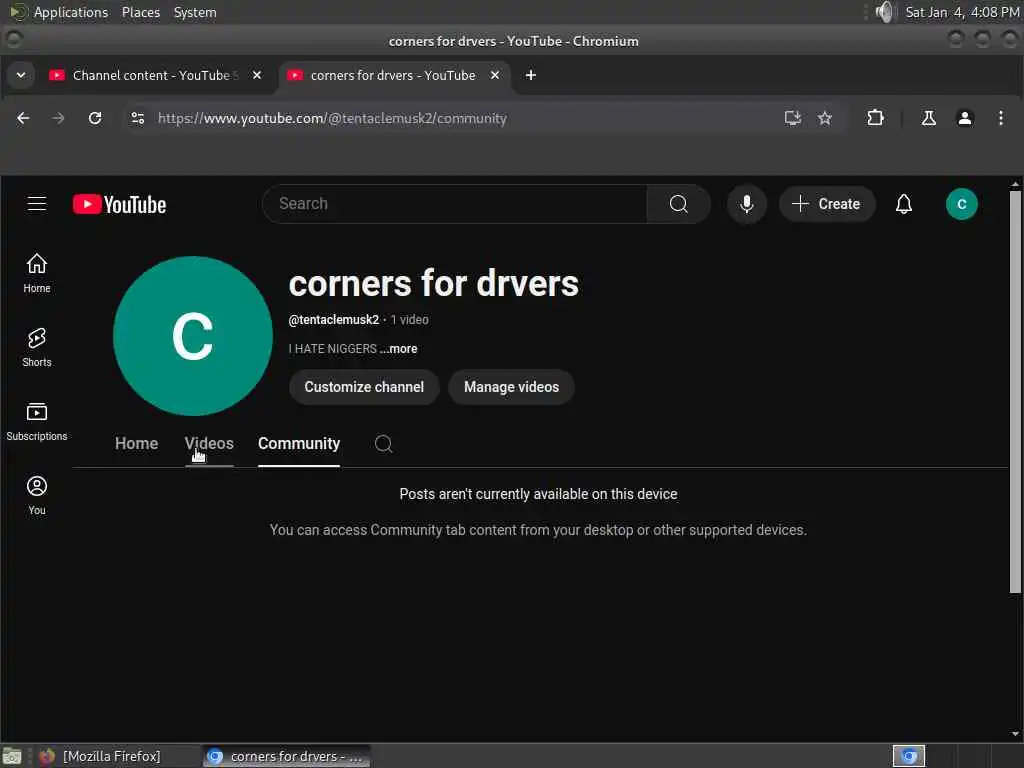
Task: Open the Chromium profile icon
Action: click(x=965, y=118)
